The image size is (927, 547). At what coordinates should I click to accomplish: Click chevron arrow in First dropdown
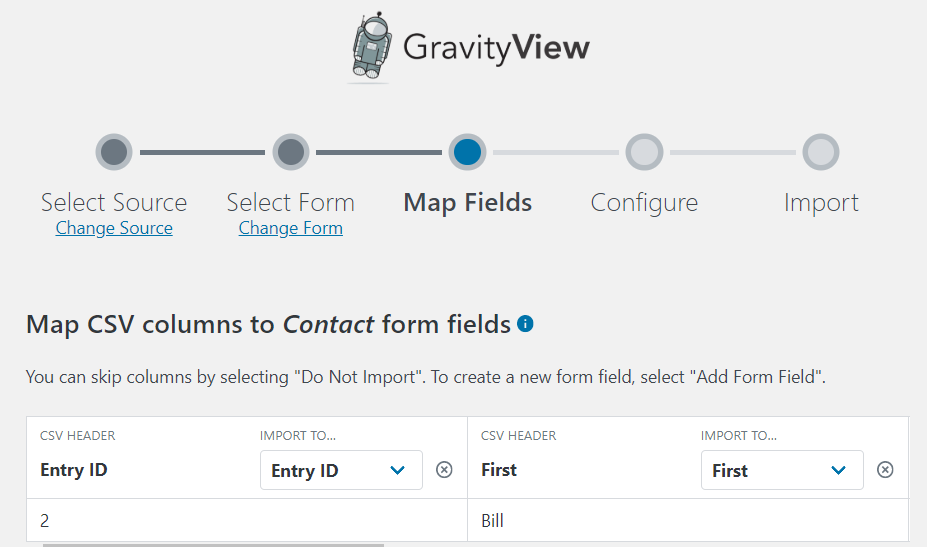coord(838,470)
